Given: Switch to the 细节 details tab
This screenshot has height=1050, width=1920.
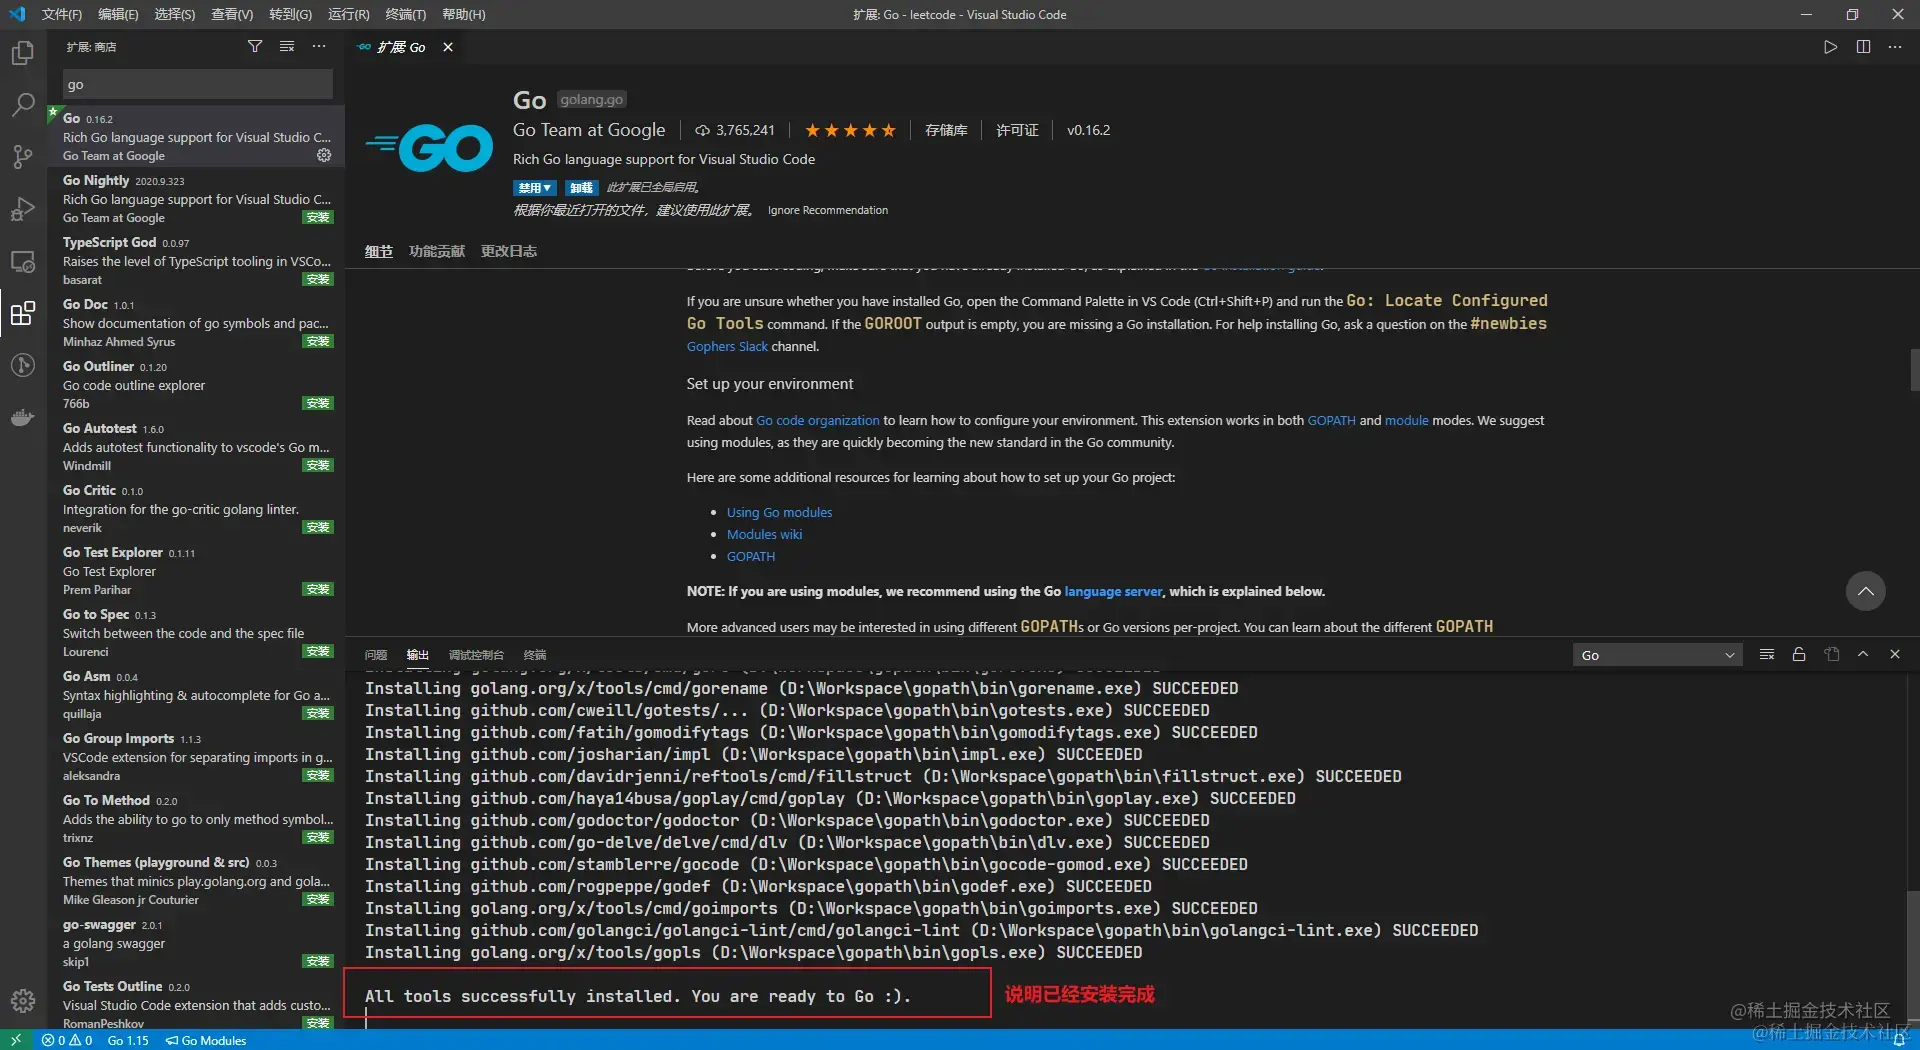Looking at the screenshot, I should [378, 251].
